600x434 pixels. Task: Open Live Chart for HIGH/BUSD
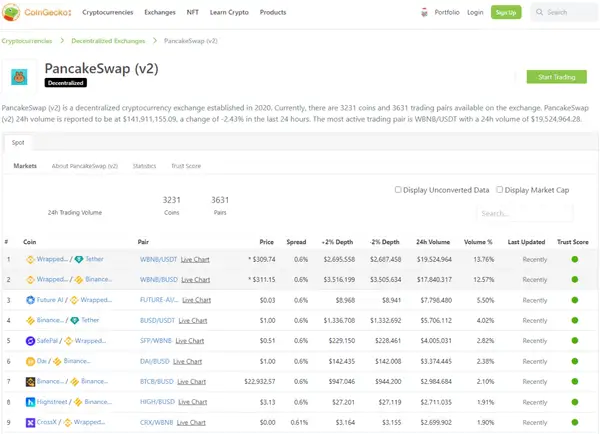click(x=193, y=402)
